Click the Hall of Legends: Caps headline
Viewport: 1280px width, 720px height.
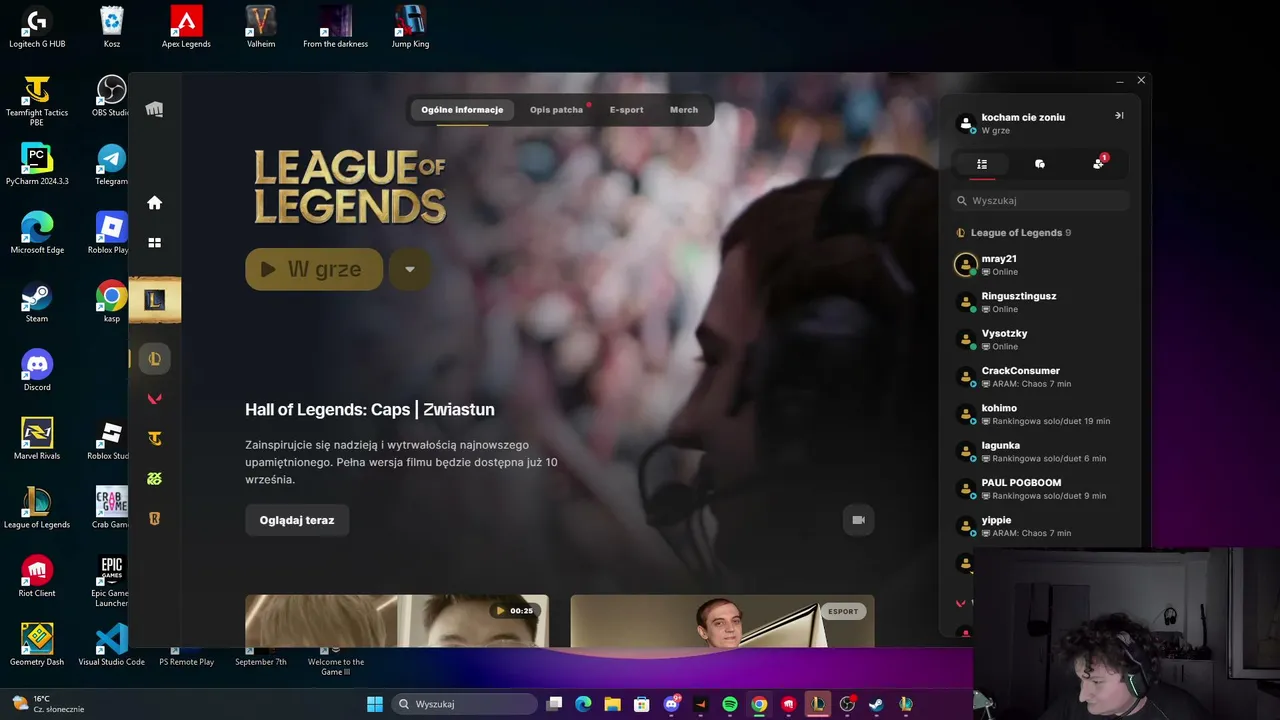(x=370, y=409)
